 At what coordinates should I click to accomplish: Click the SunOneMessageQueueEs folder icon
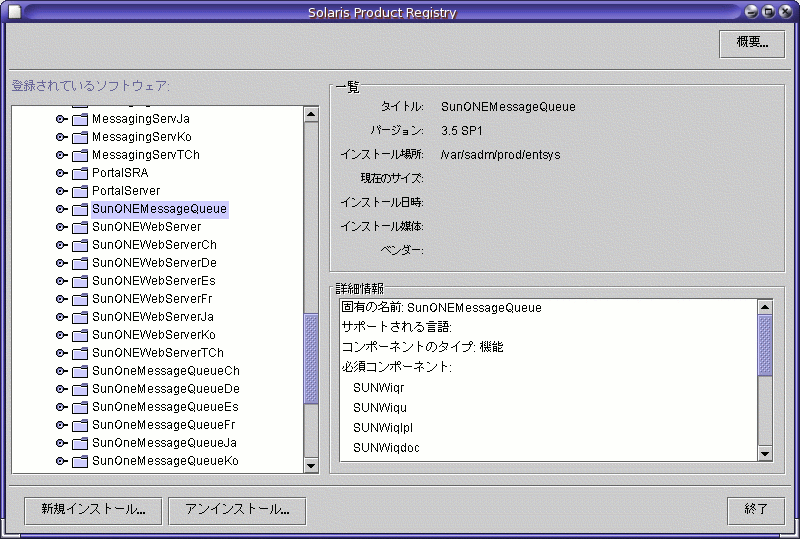[x=80, y=407]
